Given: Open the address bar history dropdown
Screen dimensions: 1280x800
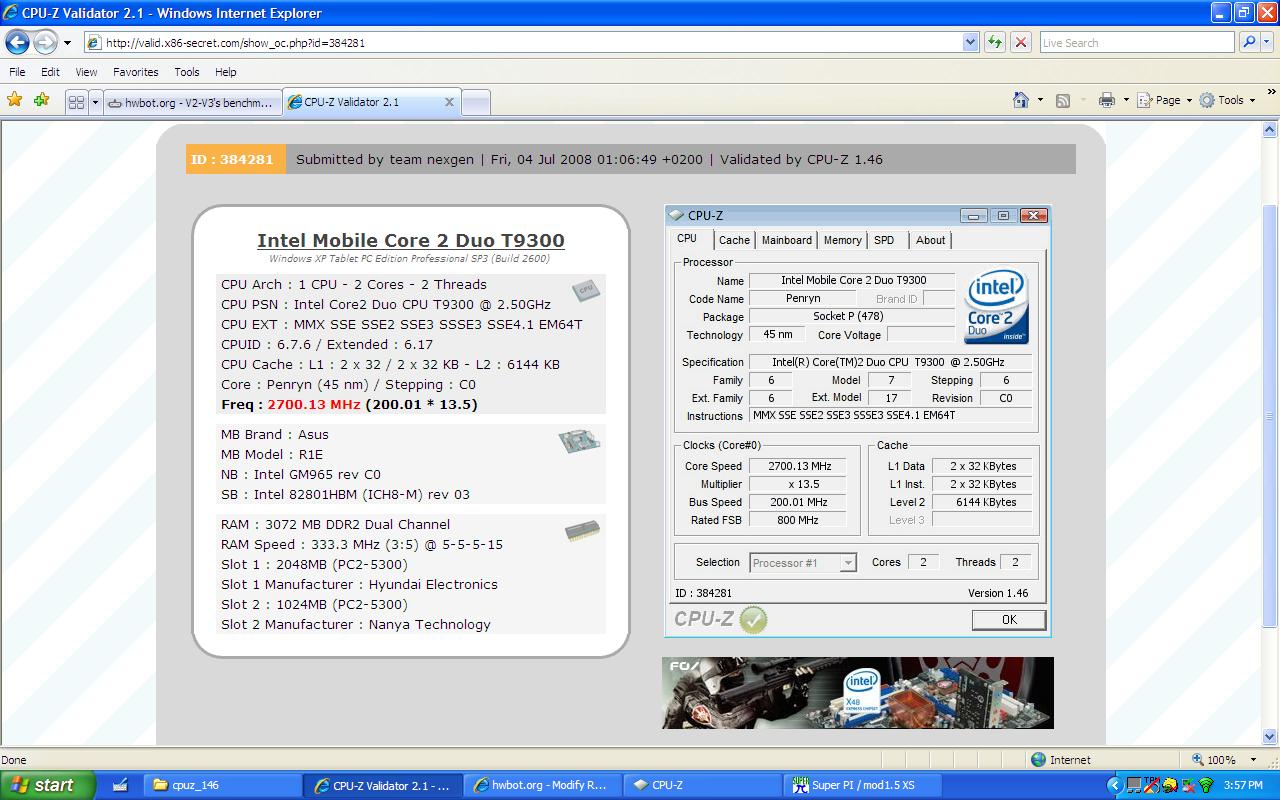Looking at the screenshot, I should (970, 42).
